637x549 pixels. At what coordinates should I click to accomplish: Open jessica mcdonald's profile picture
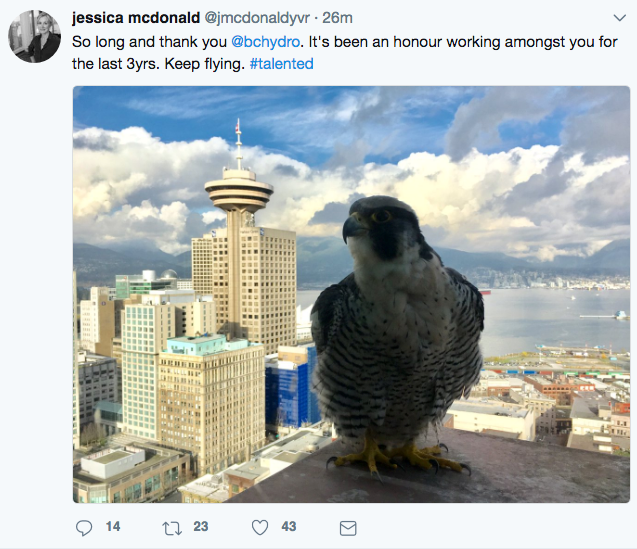click(x=35, y=37)
